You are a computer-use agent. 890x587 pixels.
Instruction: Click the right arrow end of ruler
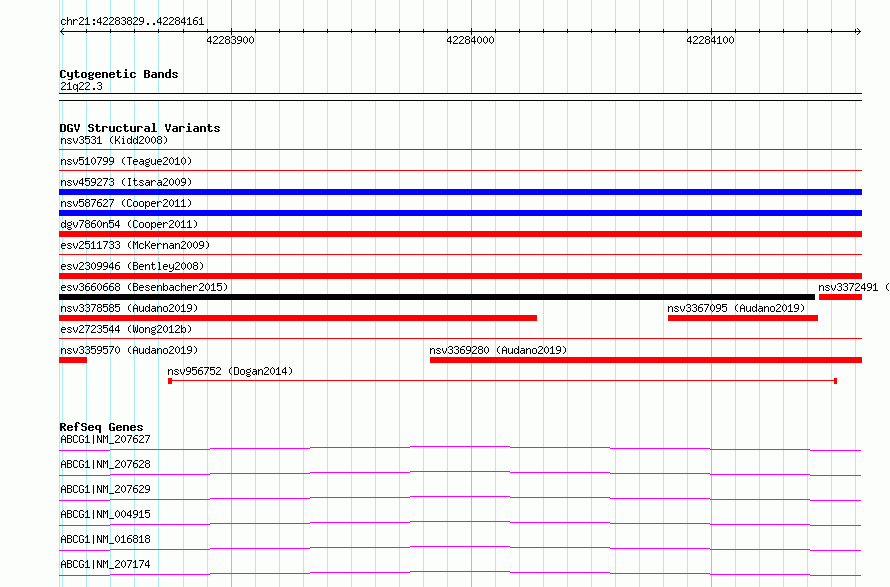[858, 31]
